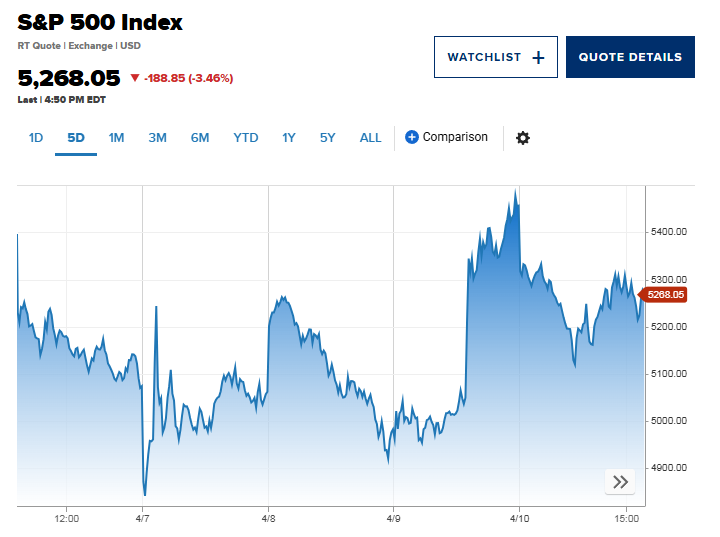Open QUOTE DETAILS page
The width and height of the screenshot is (720, 537).
click(630, 57)
